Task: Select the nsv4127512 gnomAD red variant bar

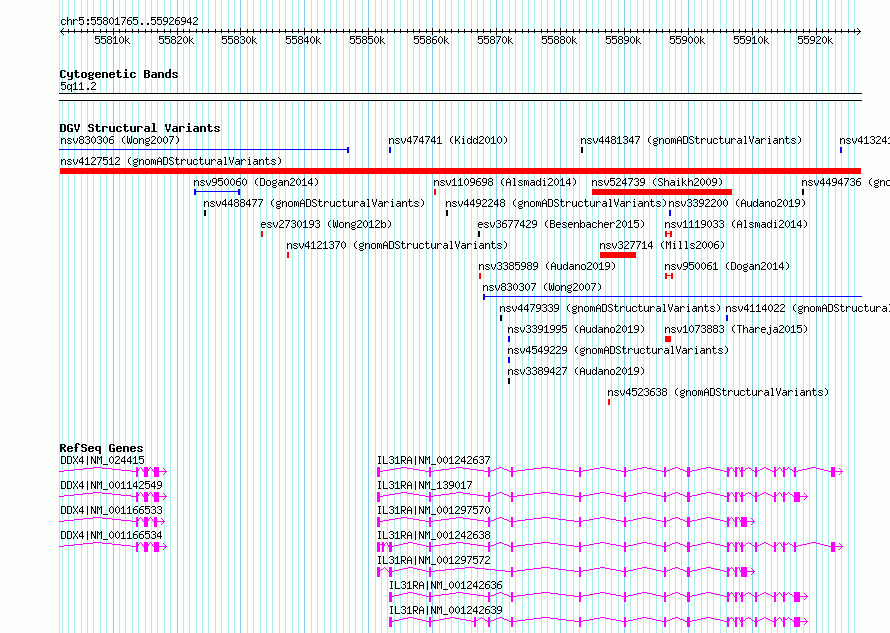Action: pos(460,171)
